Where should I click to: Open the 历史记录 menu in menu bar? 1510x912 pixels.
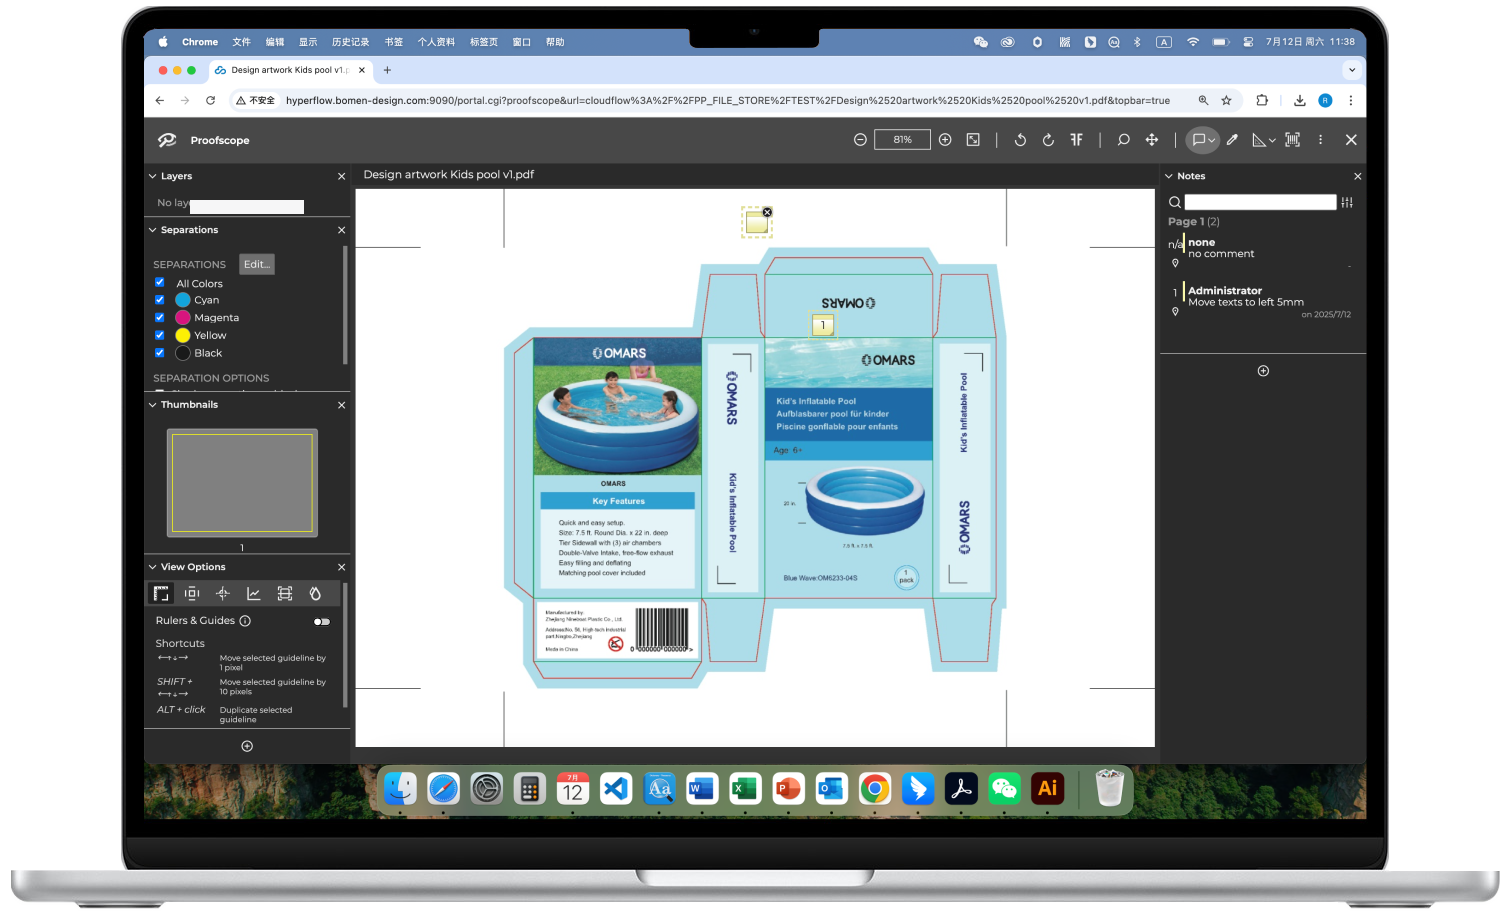tap(350, 42)
